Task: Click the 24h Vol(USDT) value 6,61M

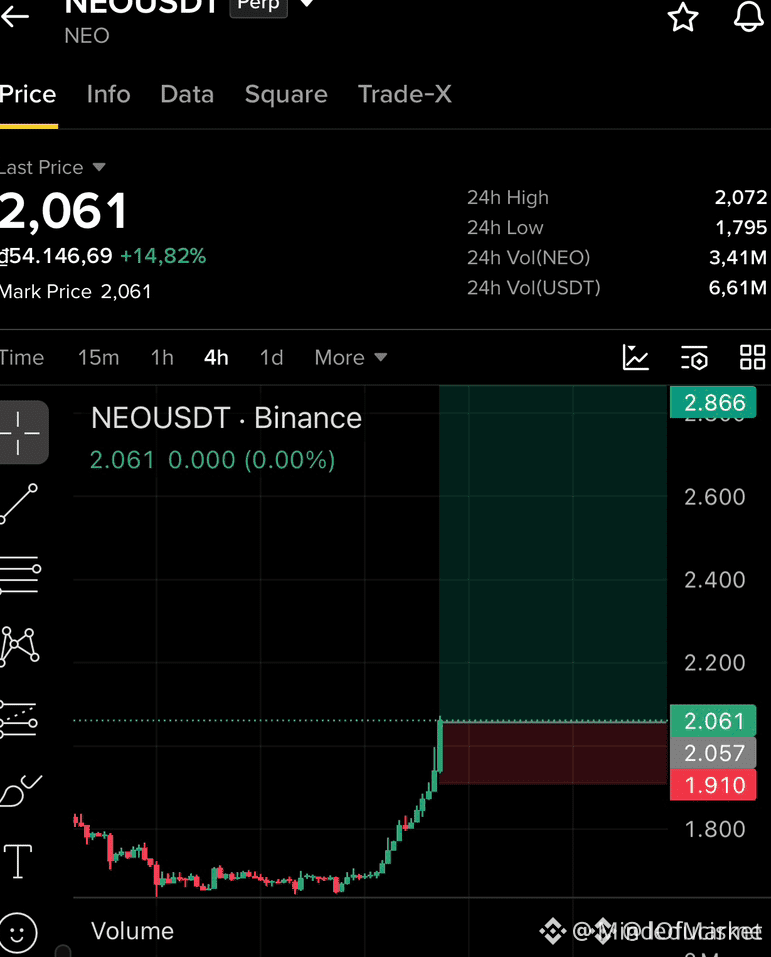Action: coord(737,287)
